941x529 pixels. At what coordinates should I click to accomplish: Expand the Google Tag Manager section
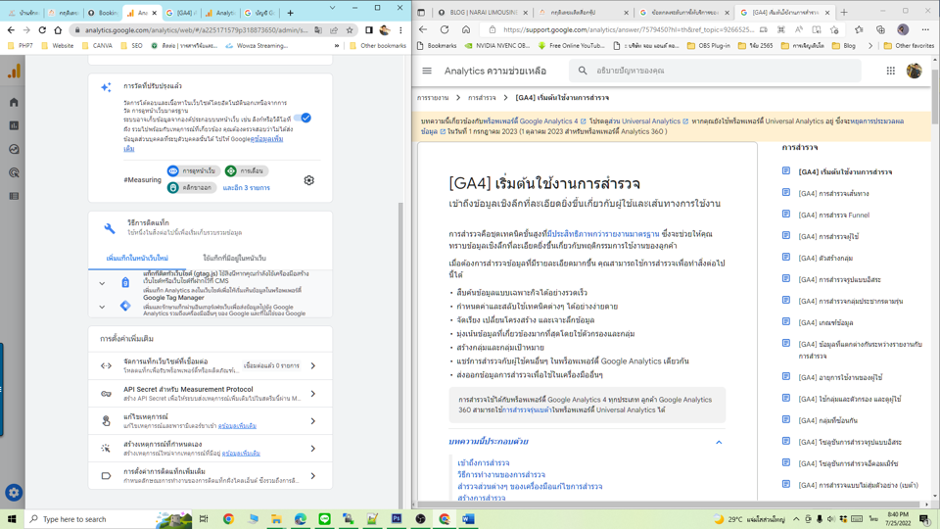[102, 306]
